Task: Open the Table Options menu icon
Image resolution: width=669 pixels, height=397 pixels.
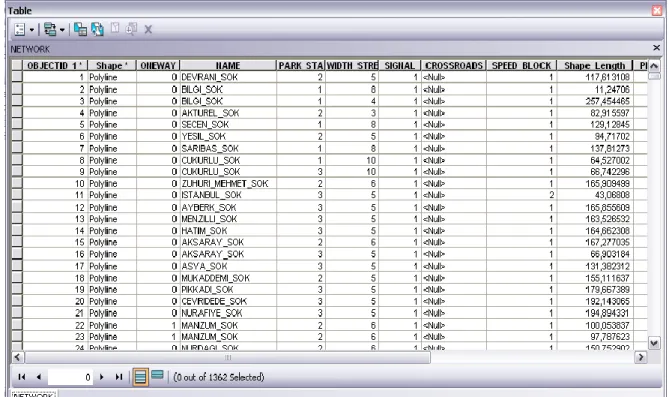Action: (20, 29)
